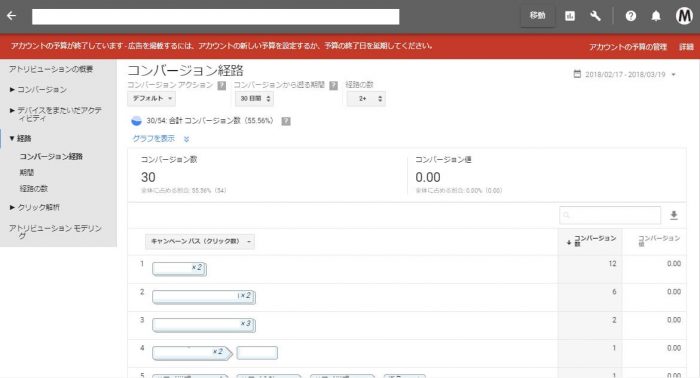Image resolution: width=700 pixels, height=378 pixels.
Task: Open the reports bar chart icon
Action: coord(570,17)
